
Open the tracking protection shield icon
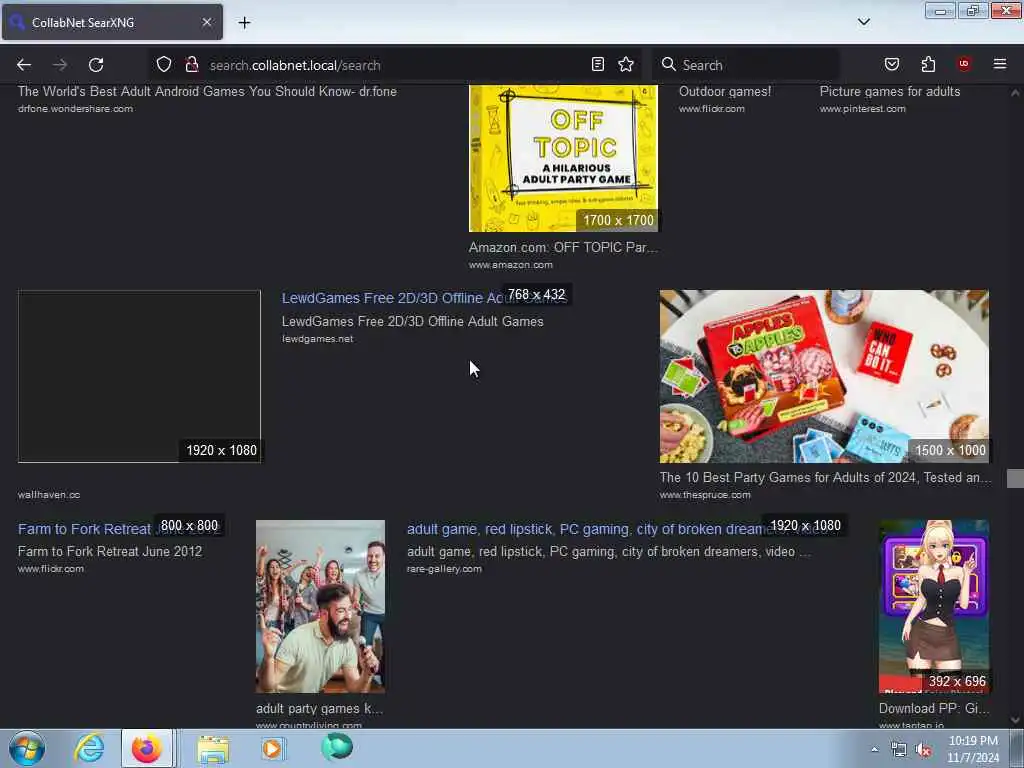tap(164, 65)
